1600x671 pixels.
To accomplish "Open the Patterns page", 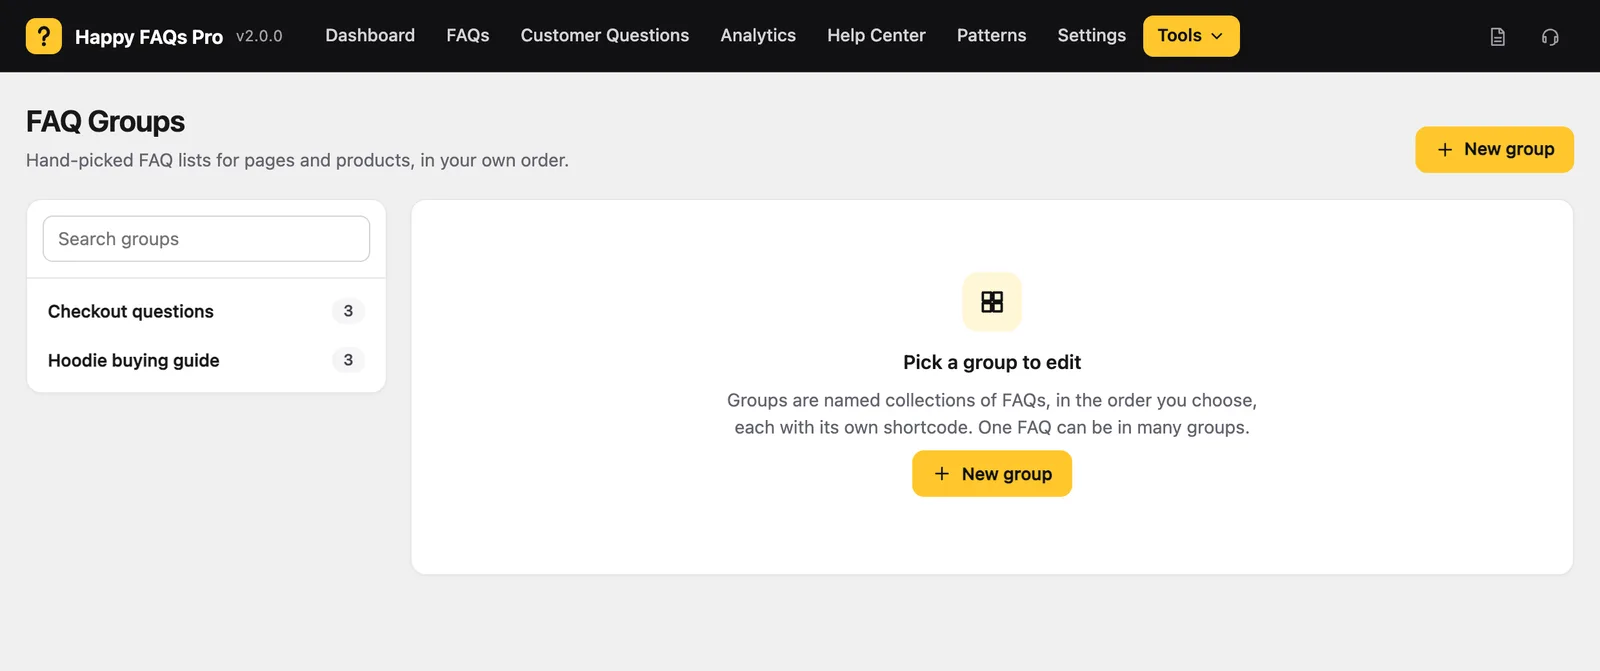I will pos(992,36).
